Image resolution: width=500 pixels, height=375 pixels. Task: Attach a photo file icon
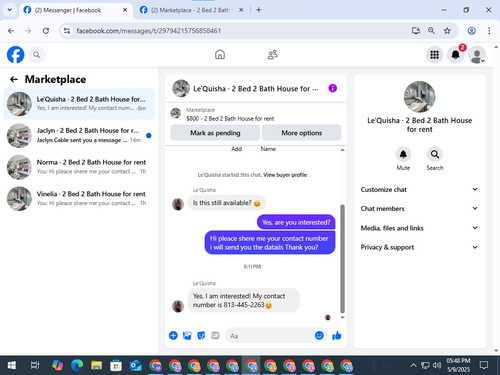[x=187, y=335]
